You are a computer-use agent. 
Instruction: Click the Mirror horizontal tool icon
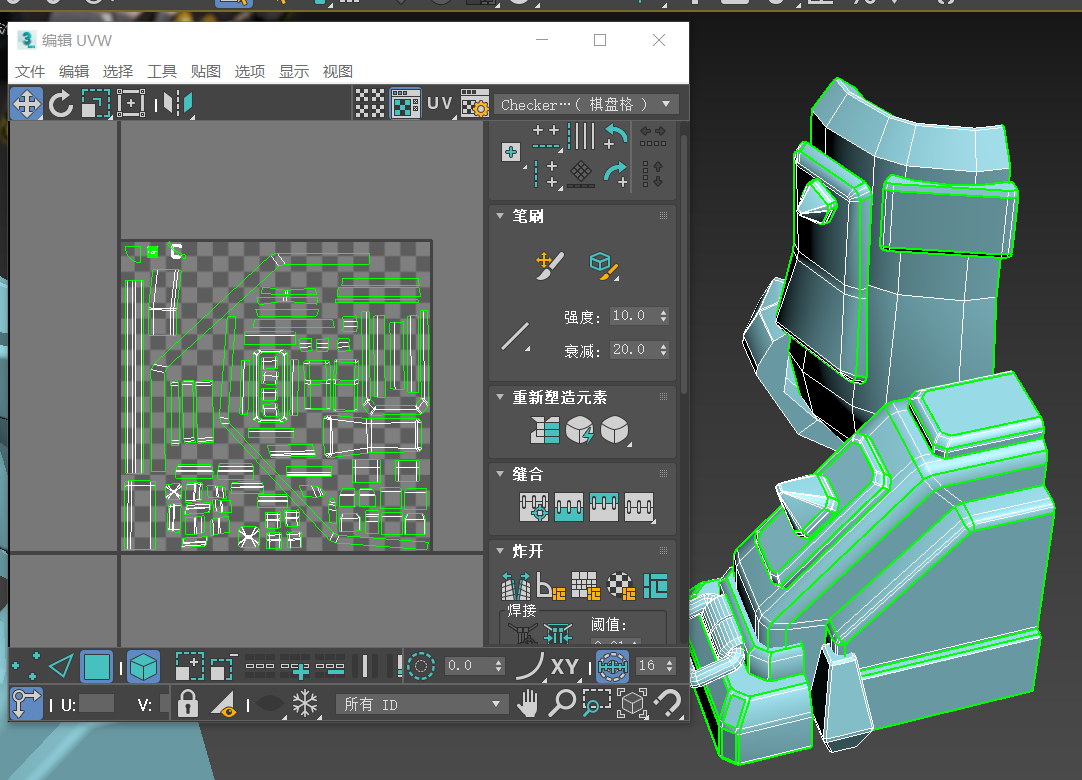tap(176, 104)
